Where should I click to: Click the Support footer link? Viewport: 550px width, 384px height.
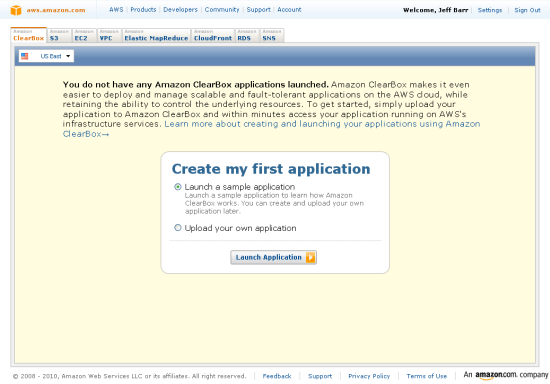pyautogui.click(x=320, y=376)
